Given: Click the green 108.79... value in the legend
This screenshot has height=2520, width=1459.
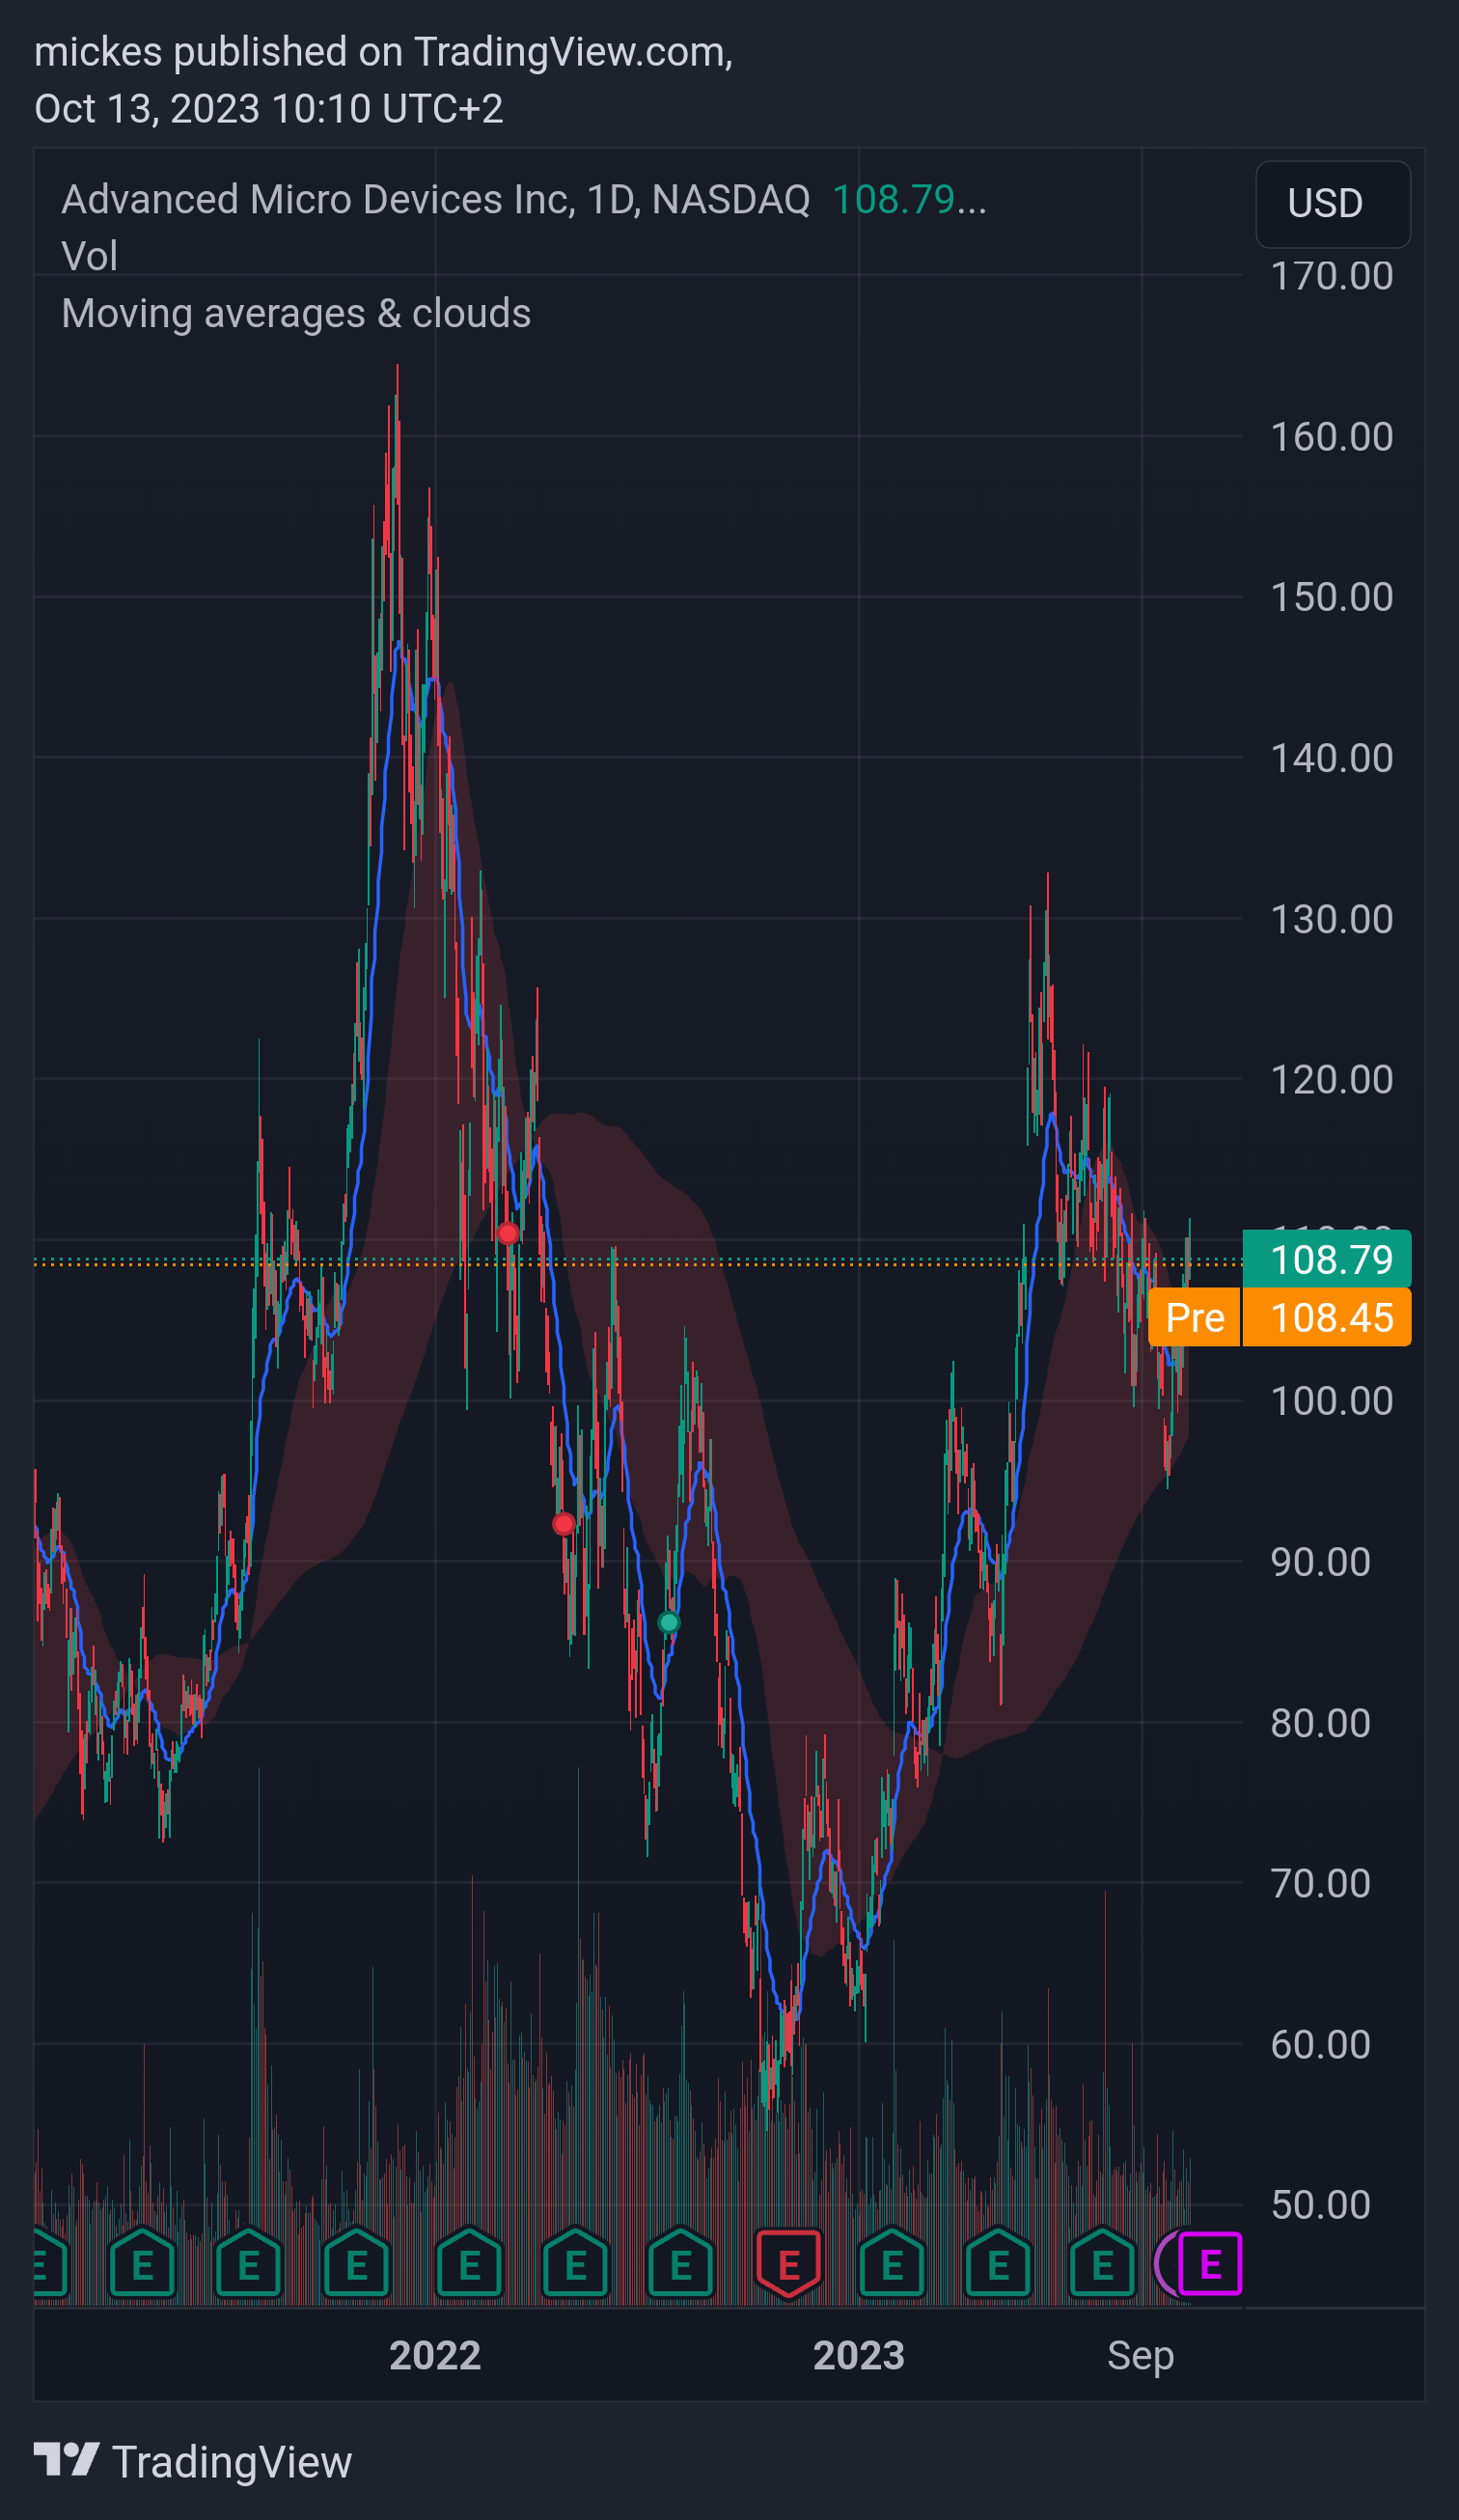Looking at the screenshot, I should (x=909, y=200).
